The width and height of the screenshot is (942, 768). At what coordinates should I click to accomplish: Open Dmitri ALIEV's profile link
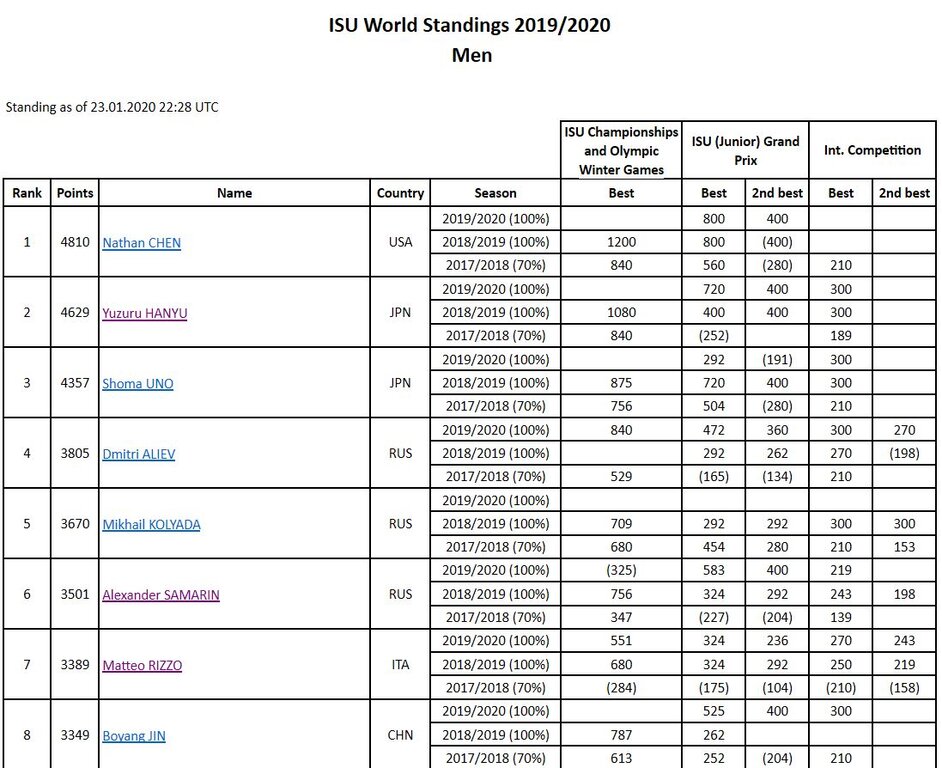click(x=139, y=454)
